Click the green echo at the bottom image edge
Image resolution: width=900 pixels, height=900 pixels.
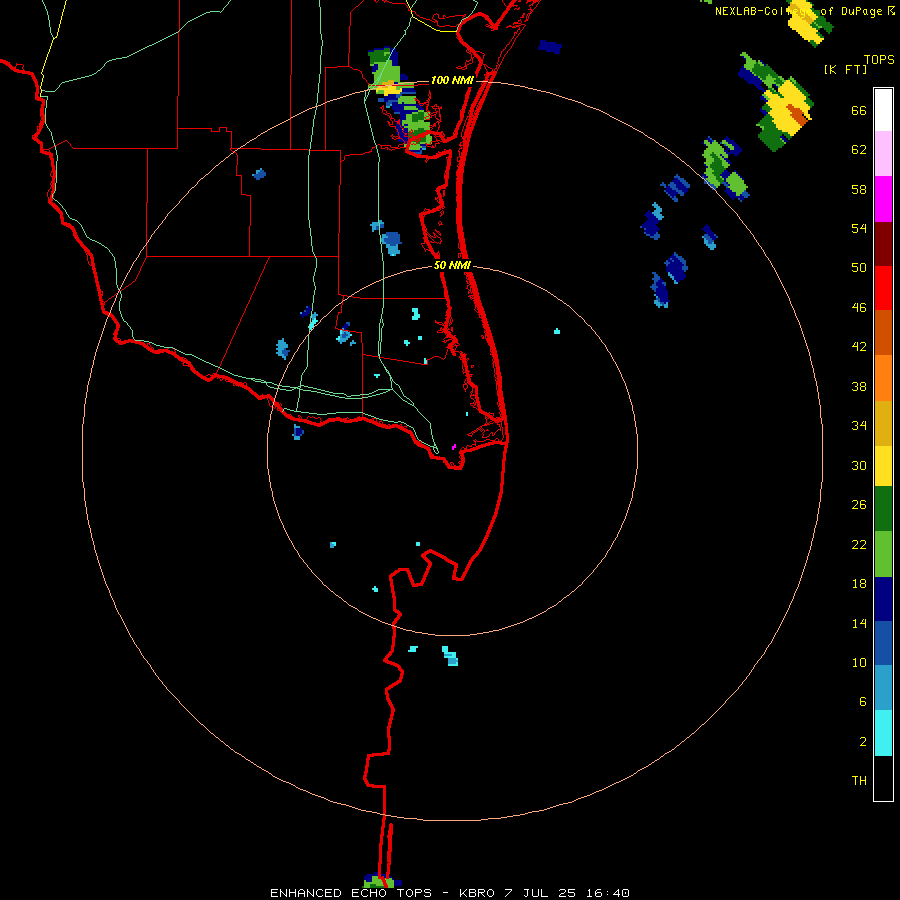pos(380,881)
